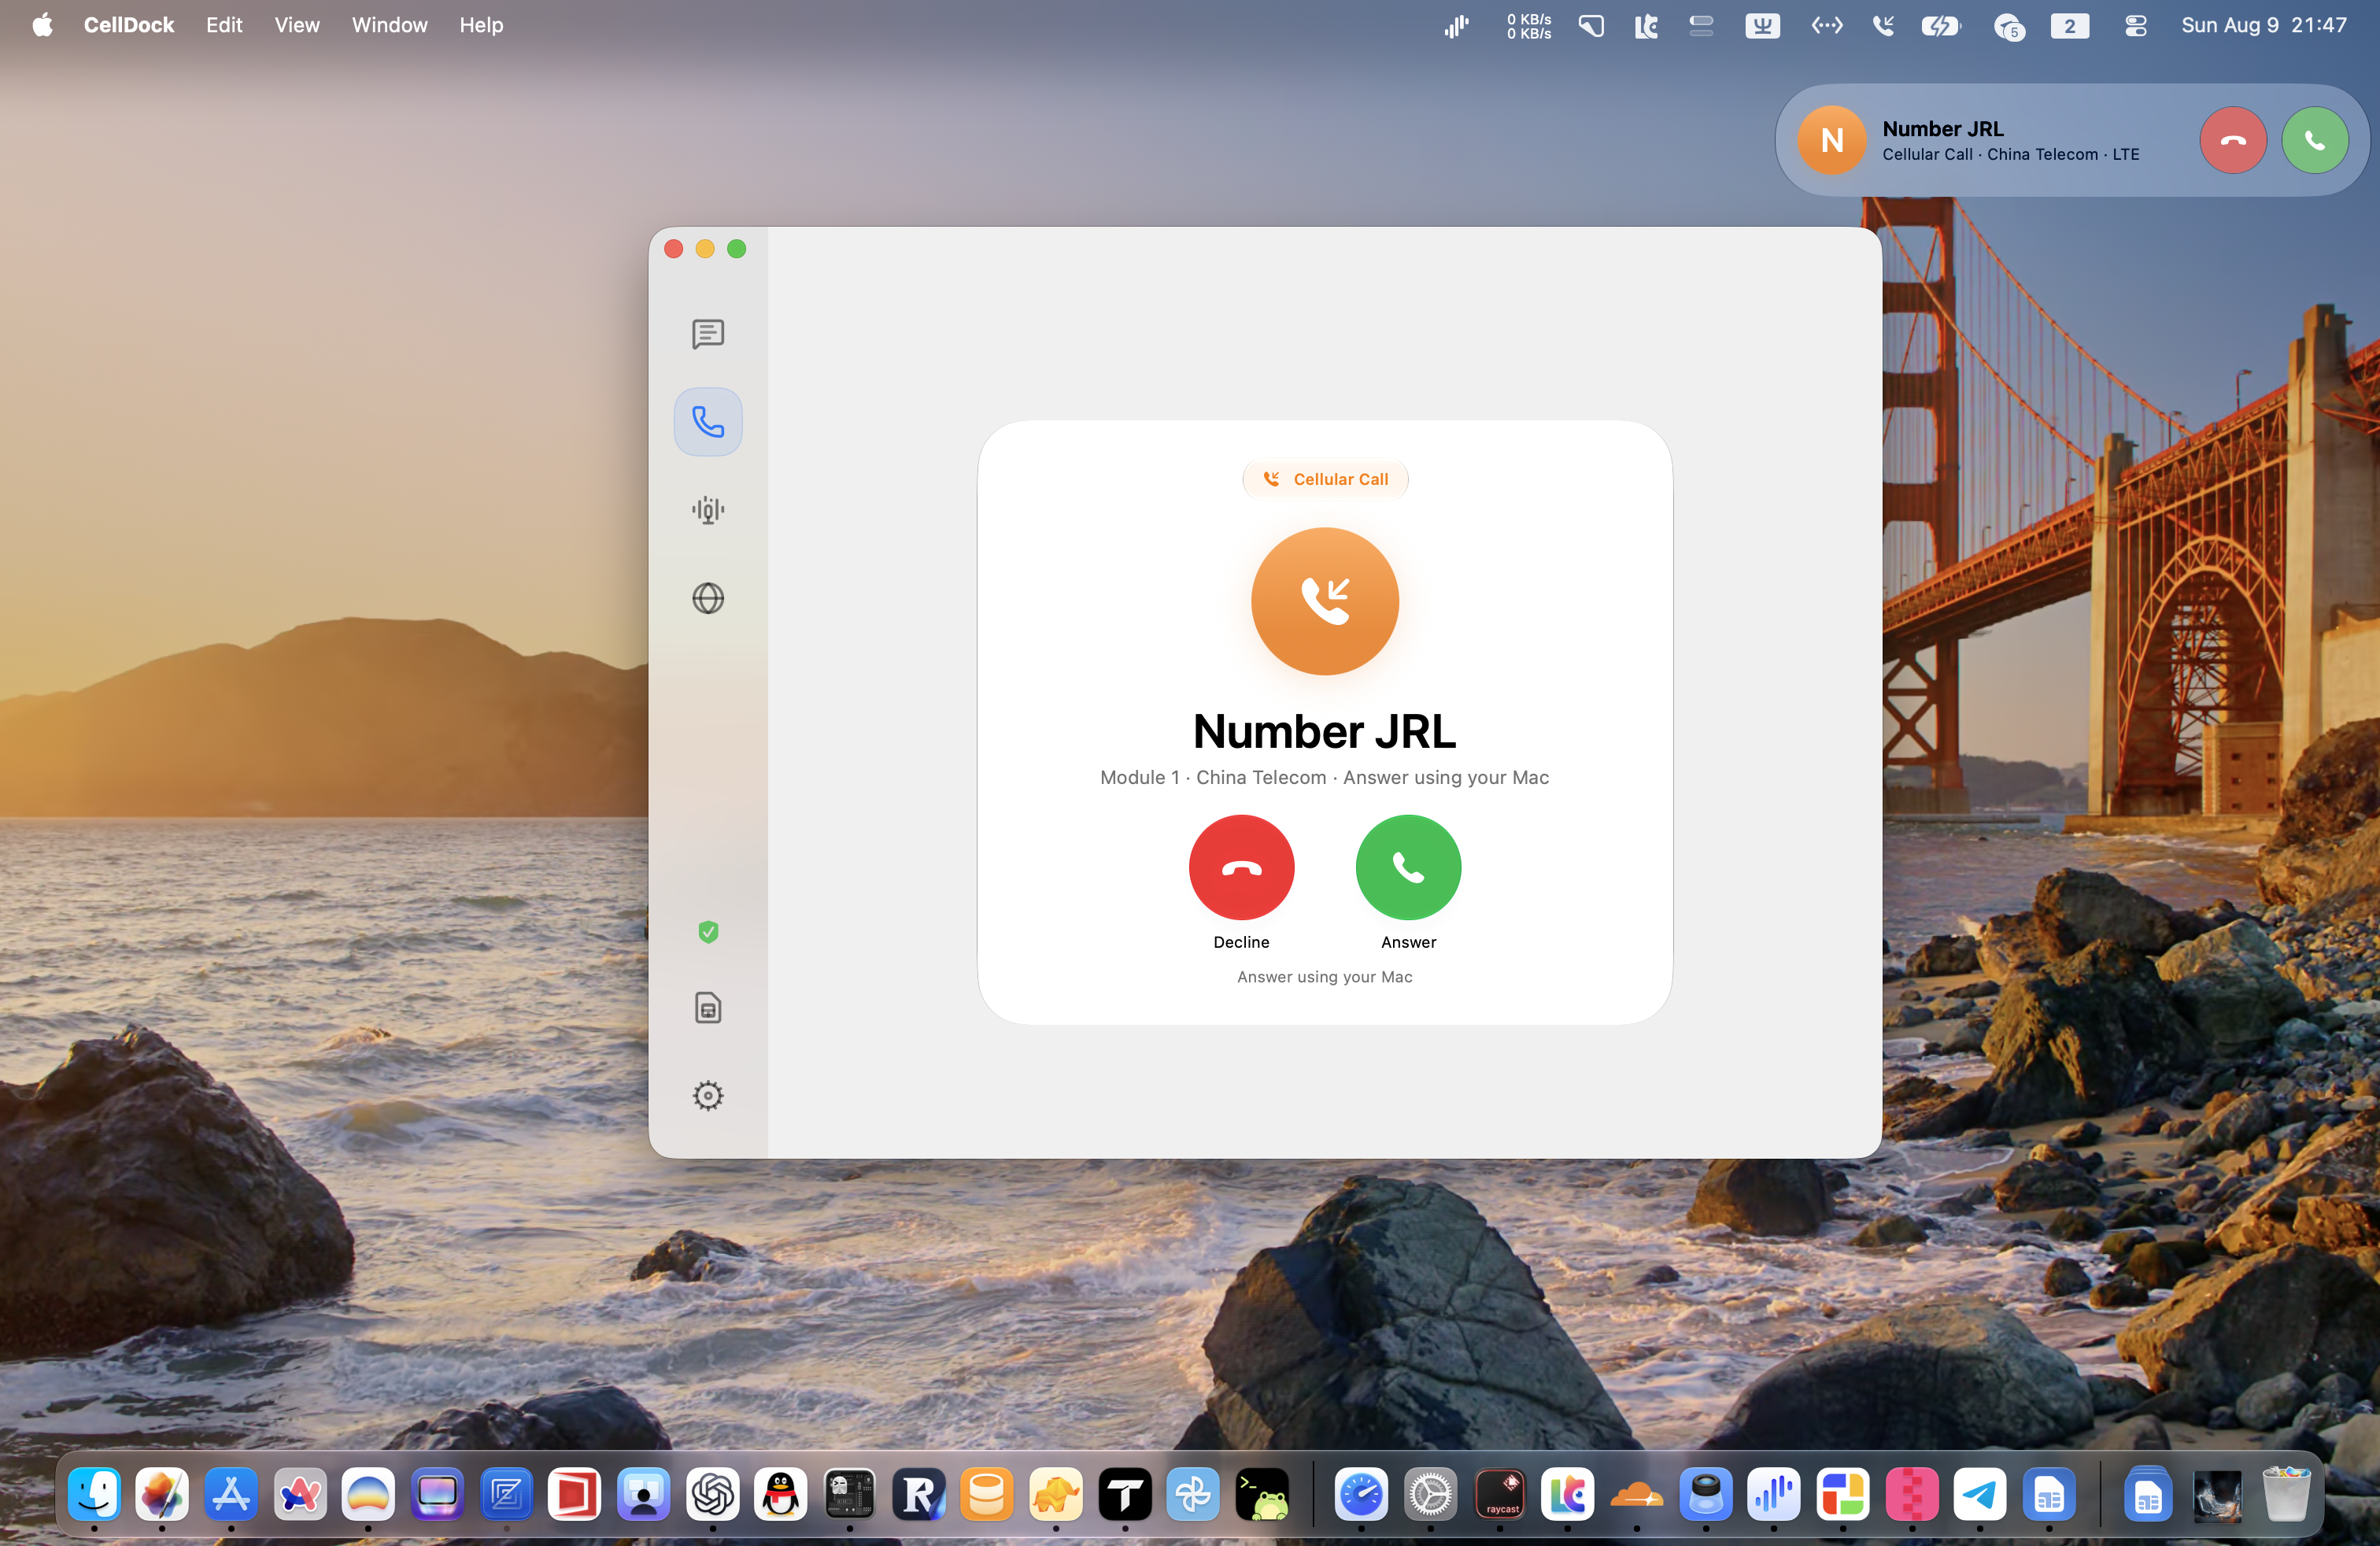Screen dimensions: 2380x1546
Task: Click the orange incoming call avatar
Action: click(x=1325, y=601)
